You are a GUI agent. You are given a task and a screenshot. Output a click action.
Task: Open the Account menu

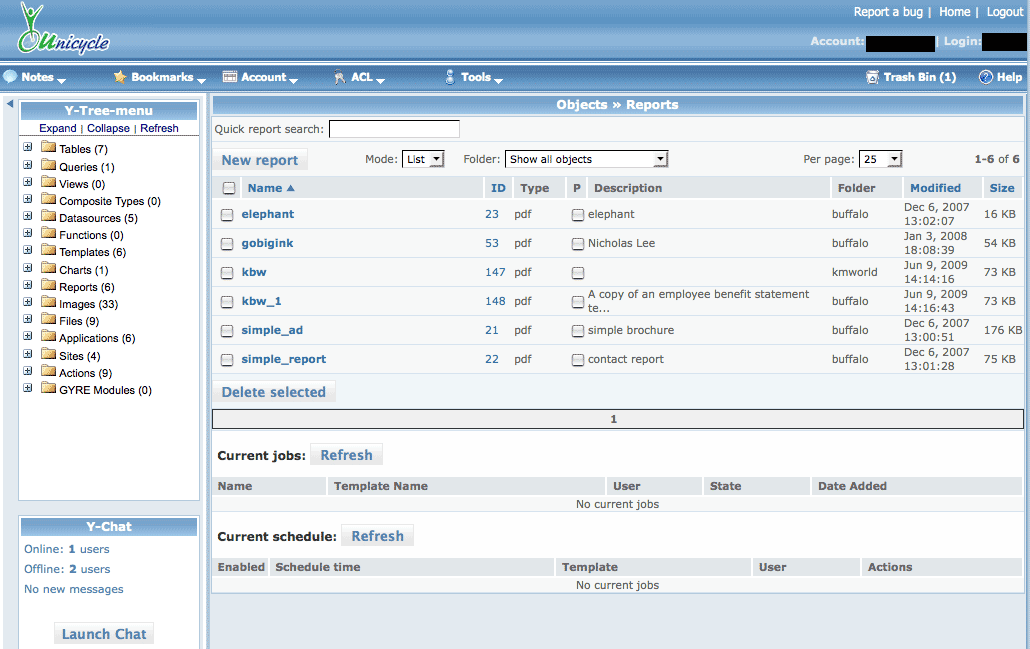pyautogui.click(x=262, y=77)
